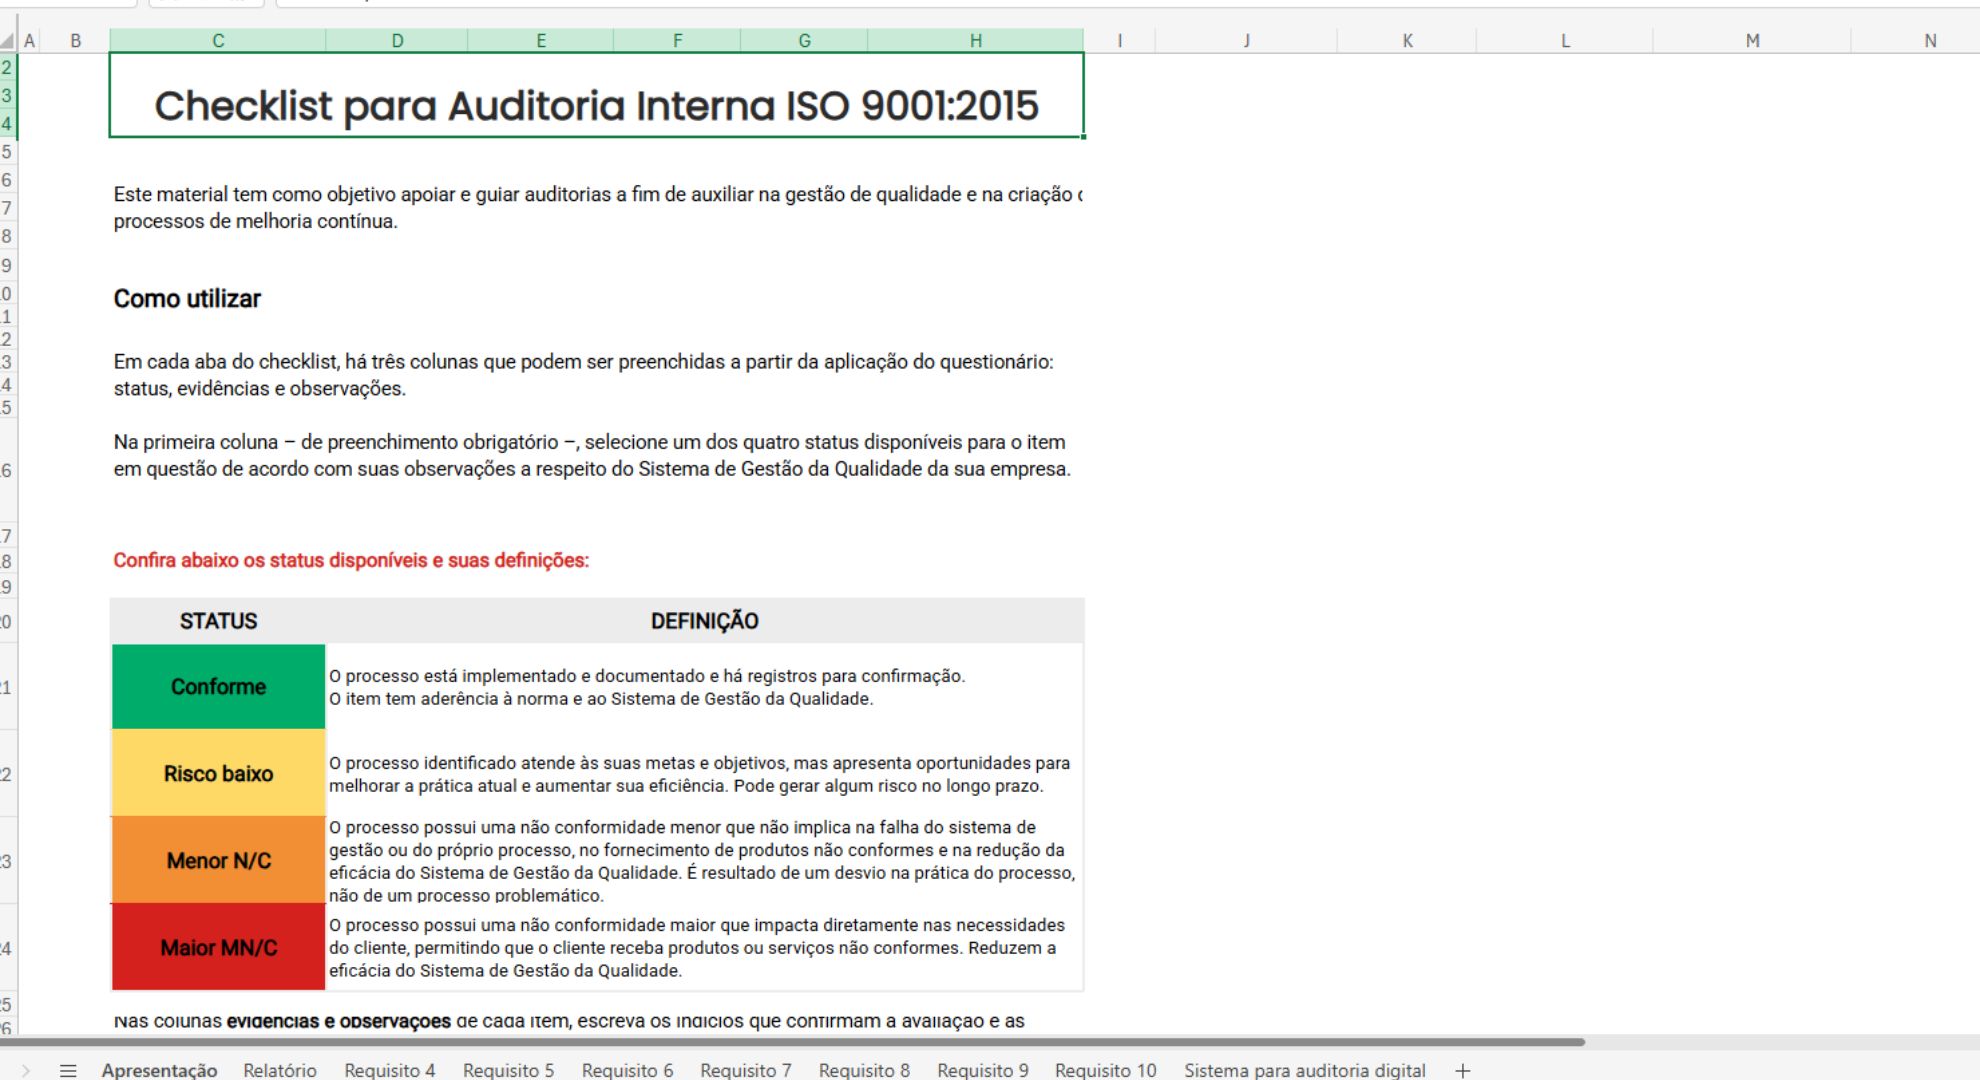
Task: Open Sistema para auditoria digital tab
Action: coord(1305,1070)
